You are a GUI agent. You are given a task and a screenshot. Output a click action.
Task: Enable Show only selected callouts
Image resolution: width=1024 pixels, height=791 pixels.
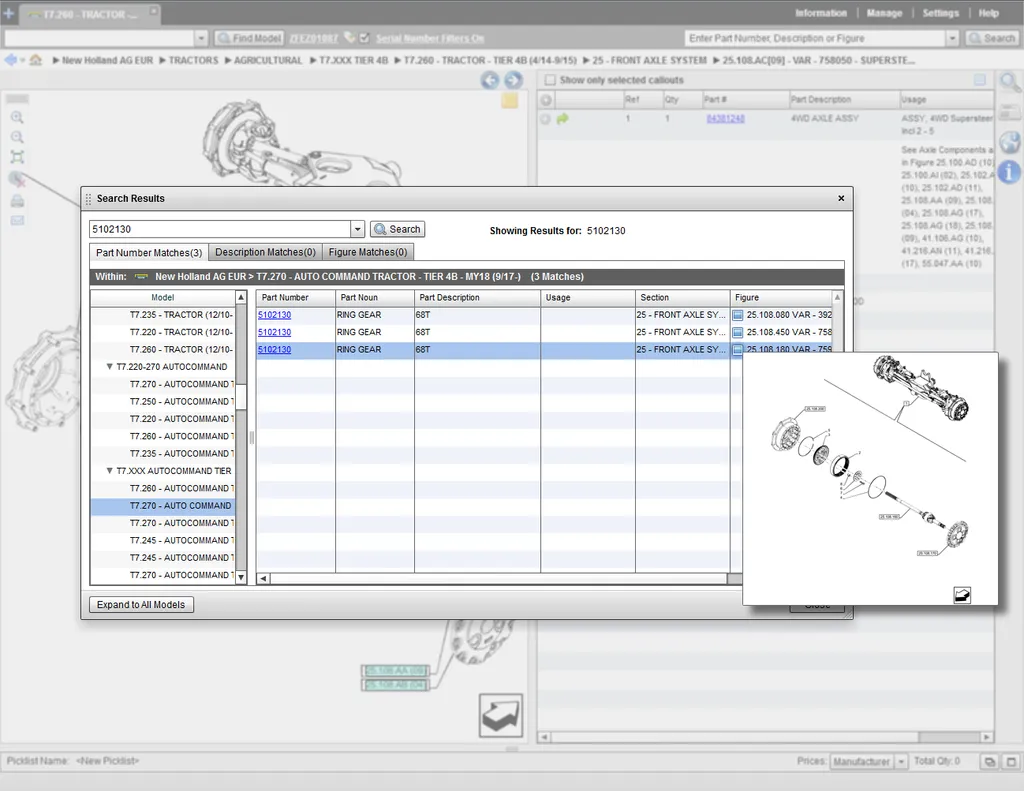551,80
